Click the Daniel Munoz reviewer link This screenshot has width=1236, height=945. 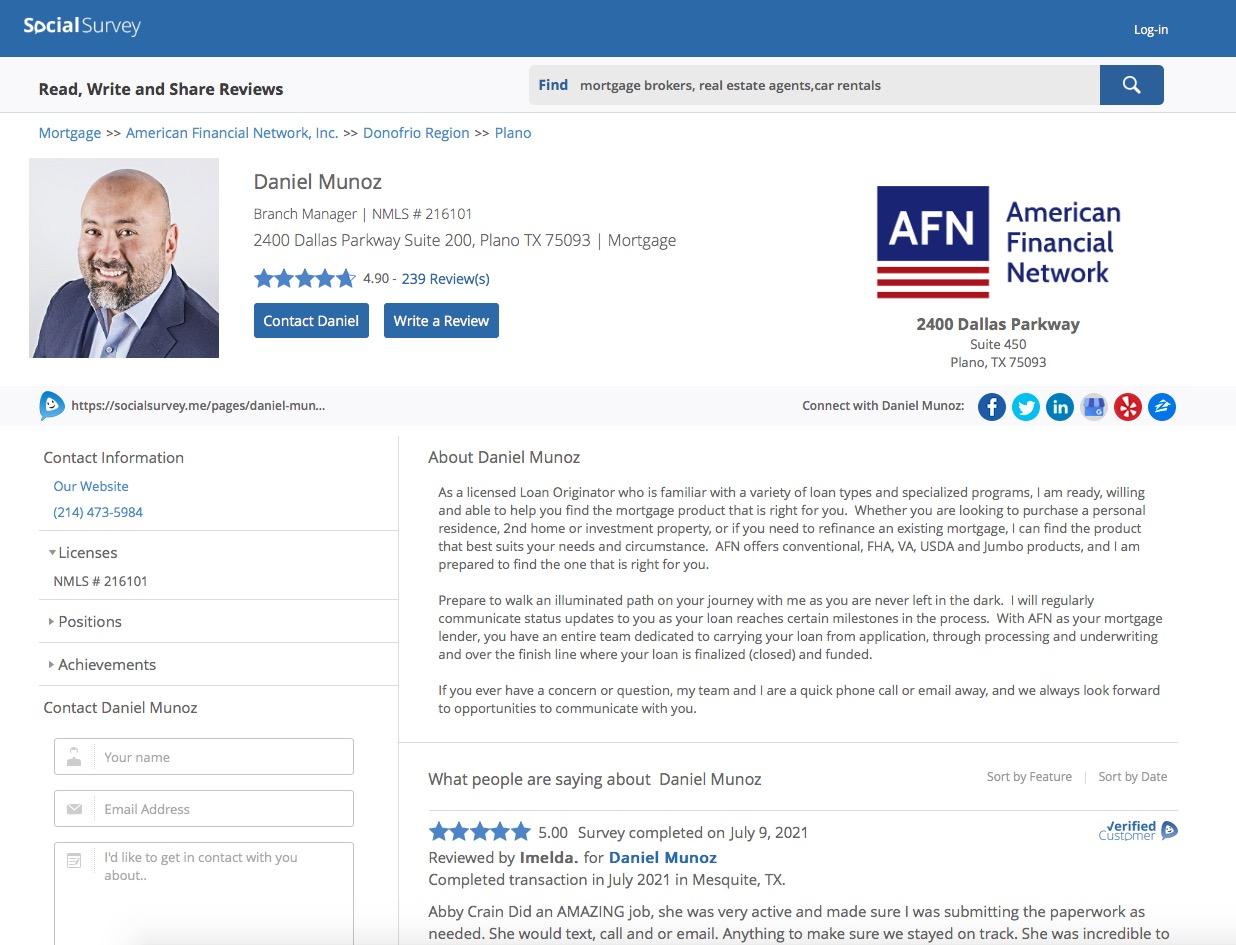coord(663,857)
